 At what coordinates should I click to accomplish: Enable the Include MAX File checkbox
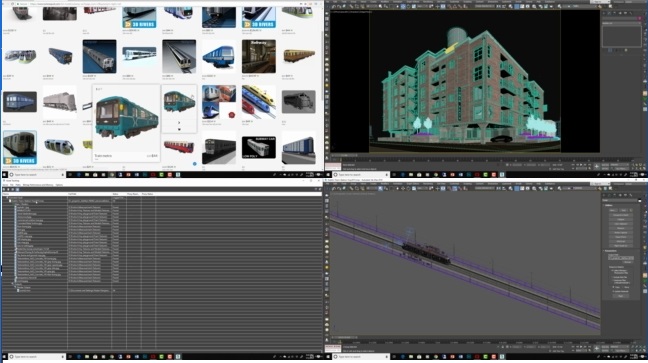coord(612,277)
